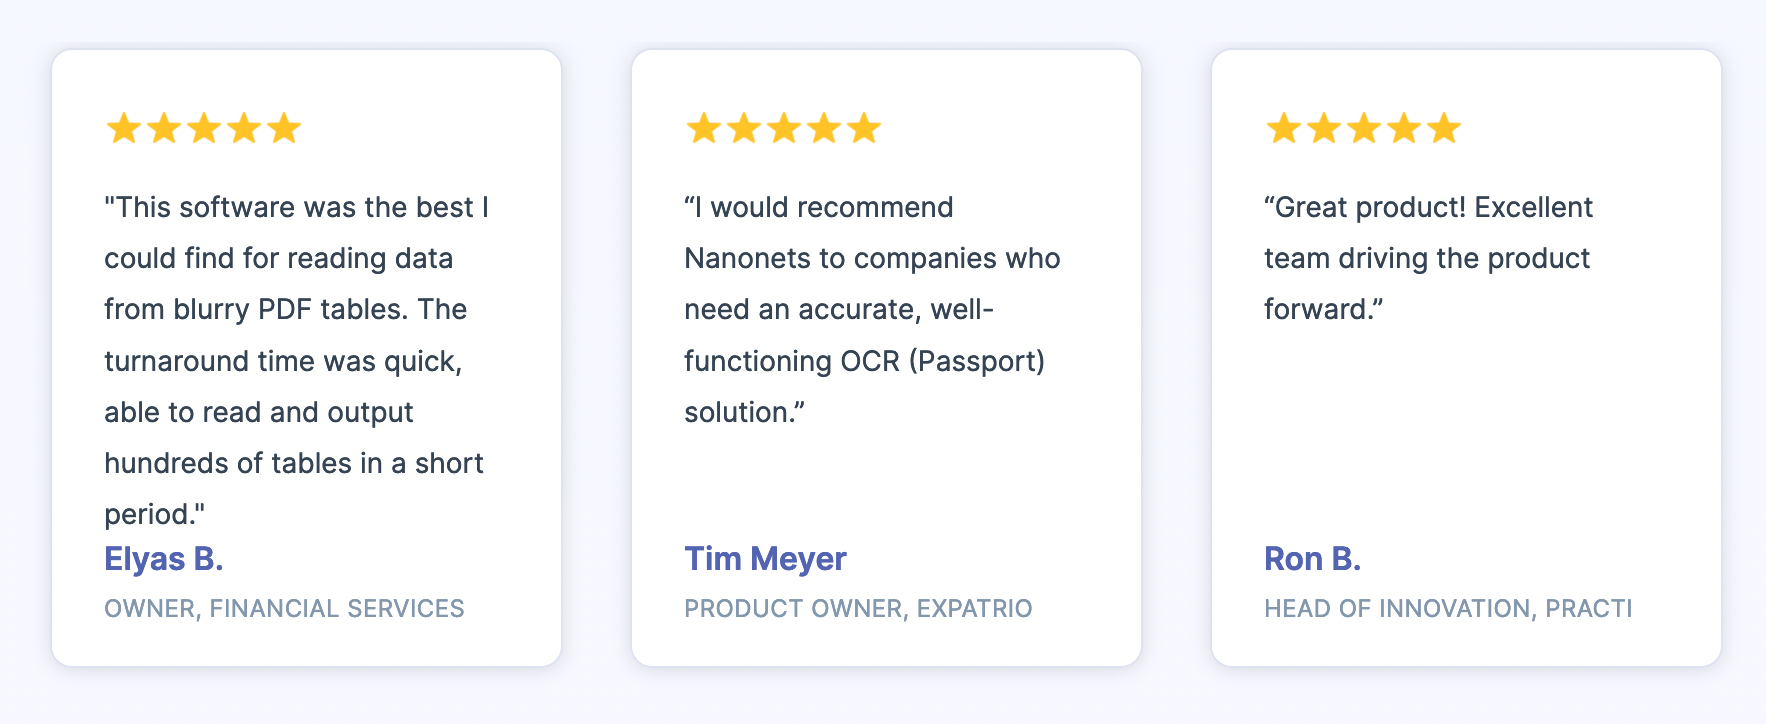
Task: Click the first star in Tim Meyer's review
Action: (704, 129)
